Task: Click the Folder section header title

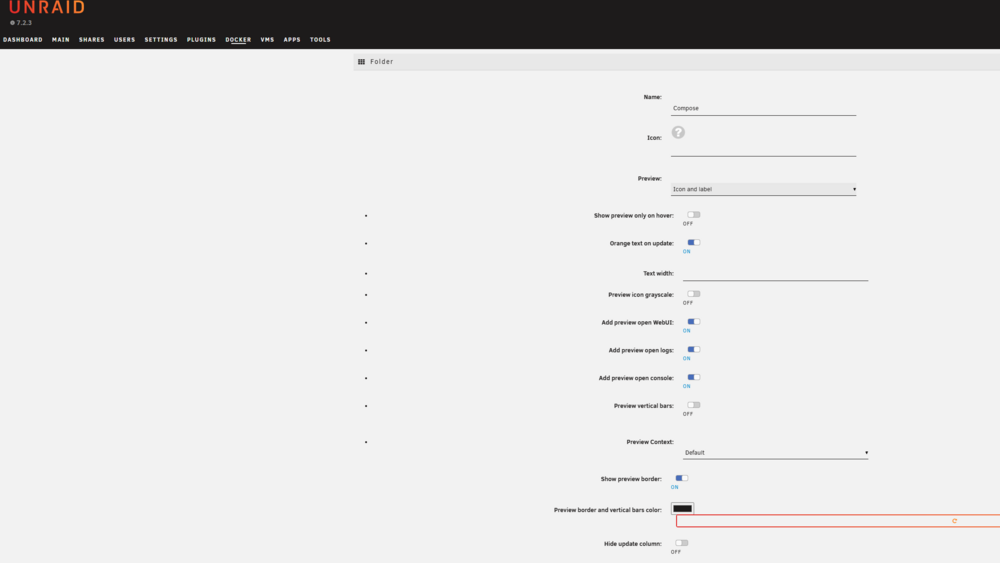Action: click(x=381, y=62)
